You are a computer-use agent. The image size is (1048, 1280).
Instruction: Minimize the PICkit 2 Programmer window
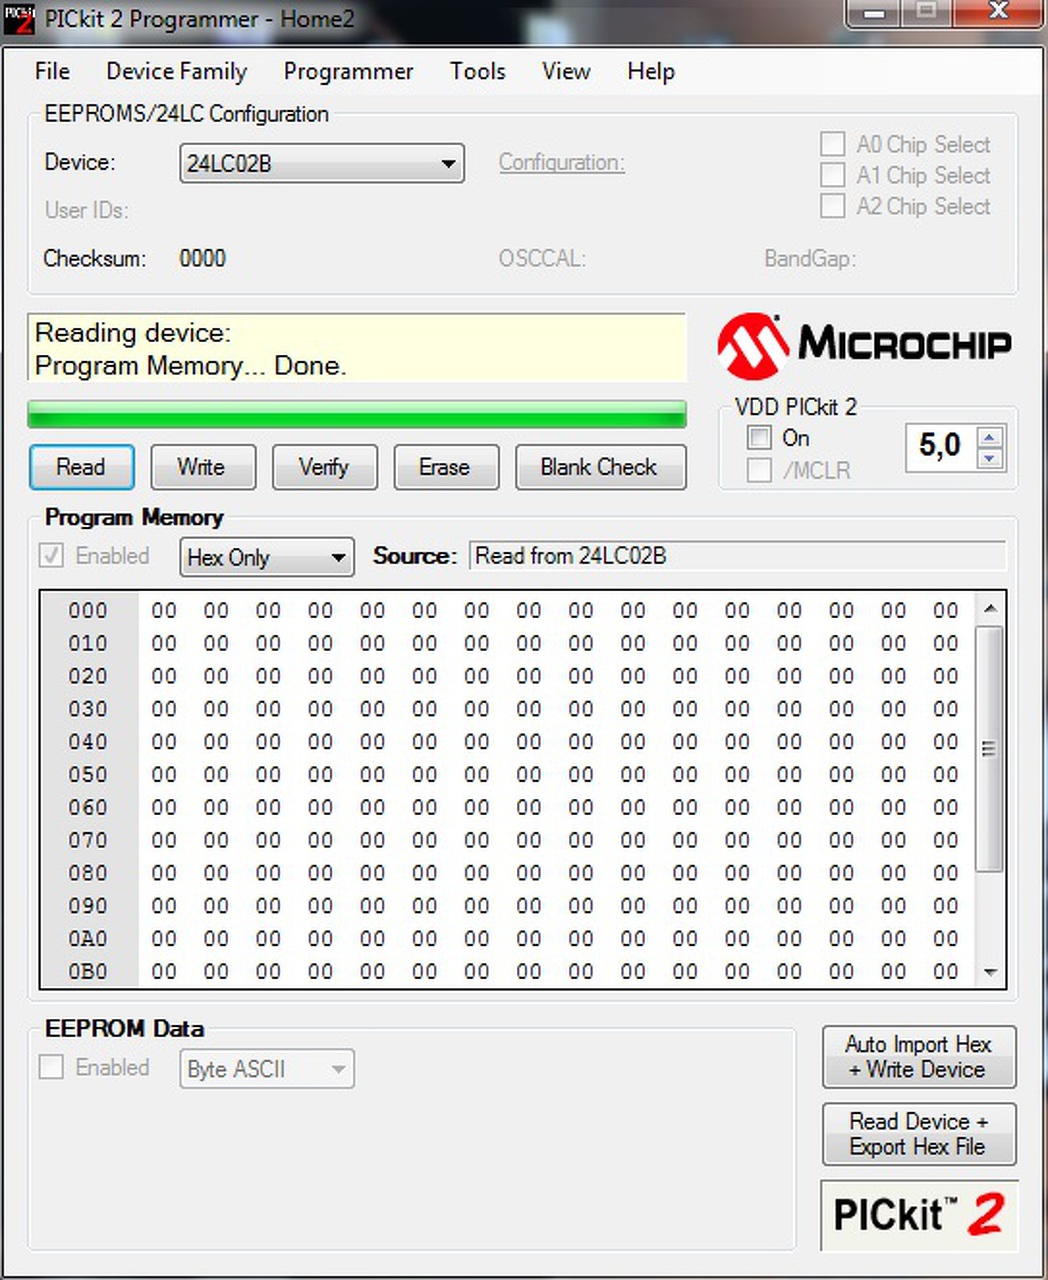point(875,13)
